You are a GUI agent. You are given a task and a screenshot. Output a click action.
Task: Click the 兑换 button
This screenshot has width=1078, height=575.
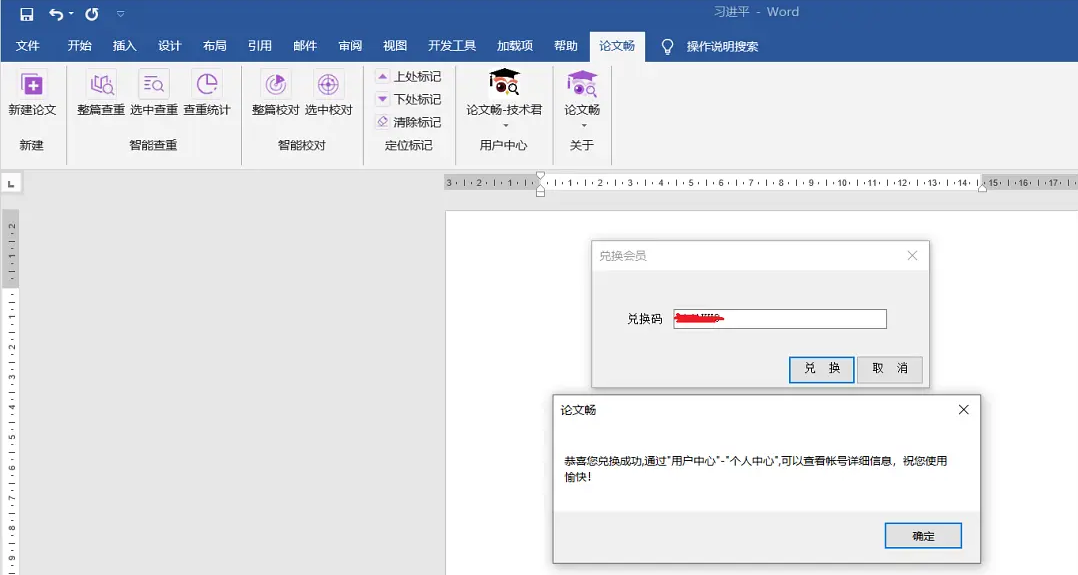coord(822,369)
